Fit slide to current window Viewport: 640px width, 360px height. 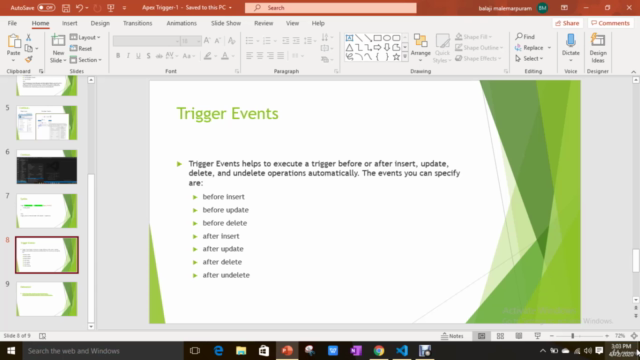coord(634,336)
